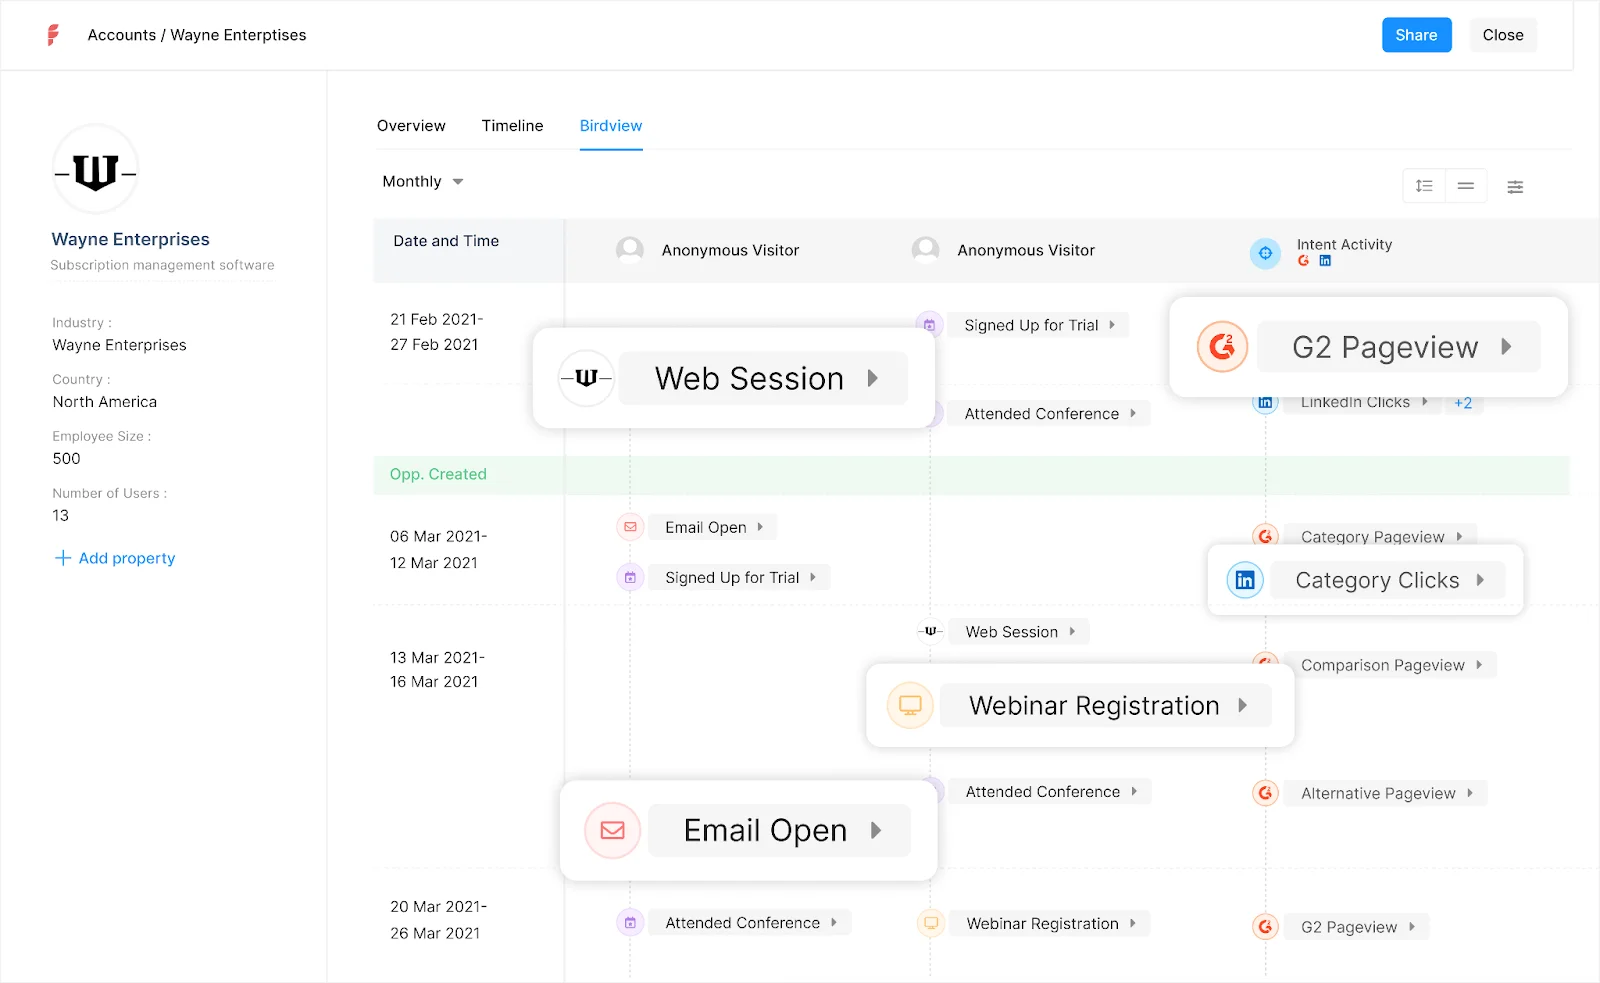
Task: Click the blue Share button
Action: click(1416, 35)
